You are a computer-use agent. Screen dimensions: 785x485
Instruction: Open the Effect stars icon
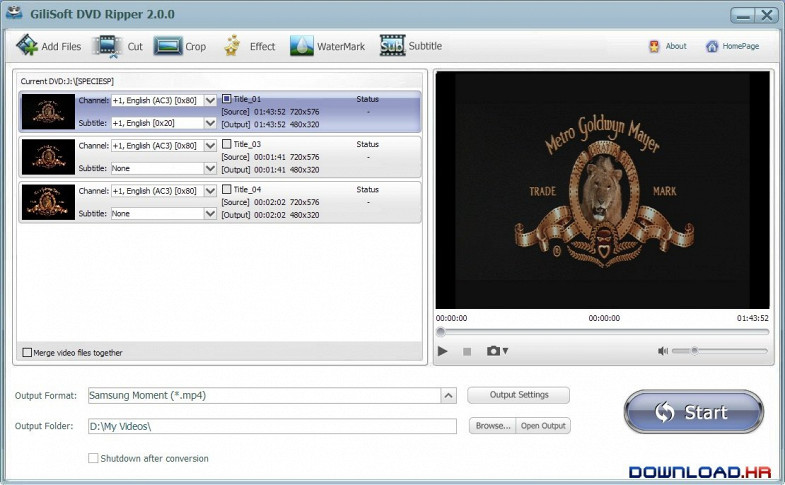(x=232, y=46)
